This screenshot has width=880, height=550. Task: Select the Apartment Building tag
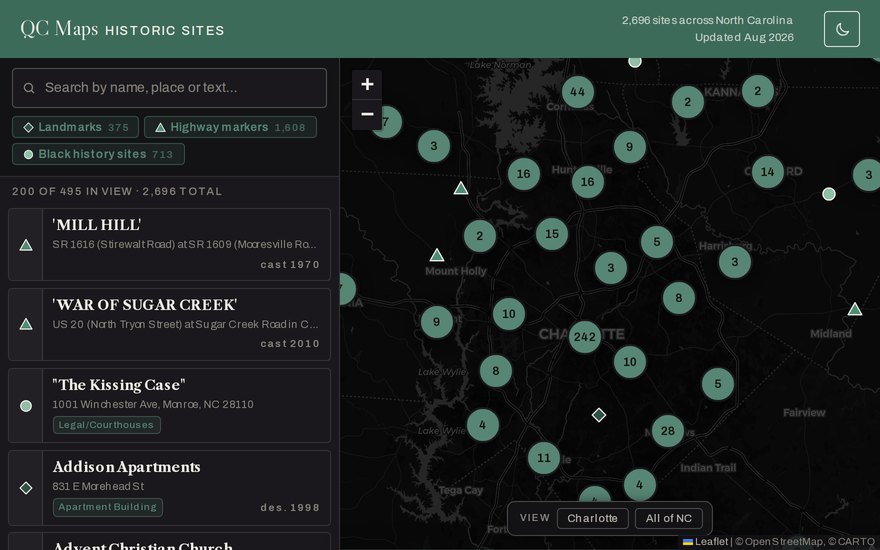coord(108,507)
